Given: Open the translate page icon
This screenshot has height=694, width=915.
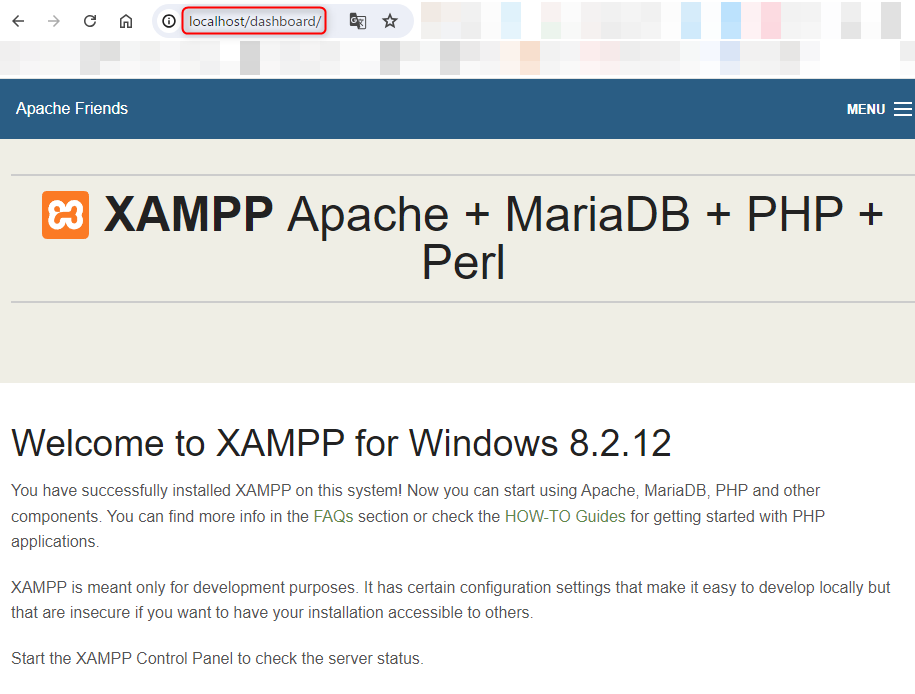Looking at the screenshot, I should [358, 22].
